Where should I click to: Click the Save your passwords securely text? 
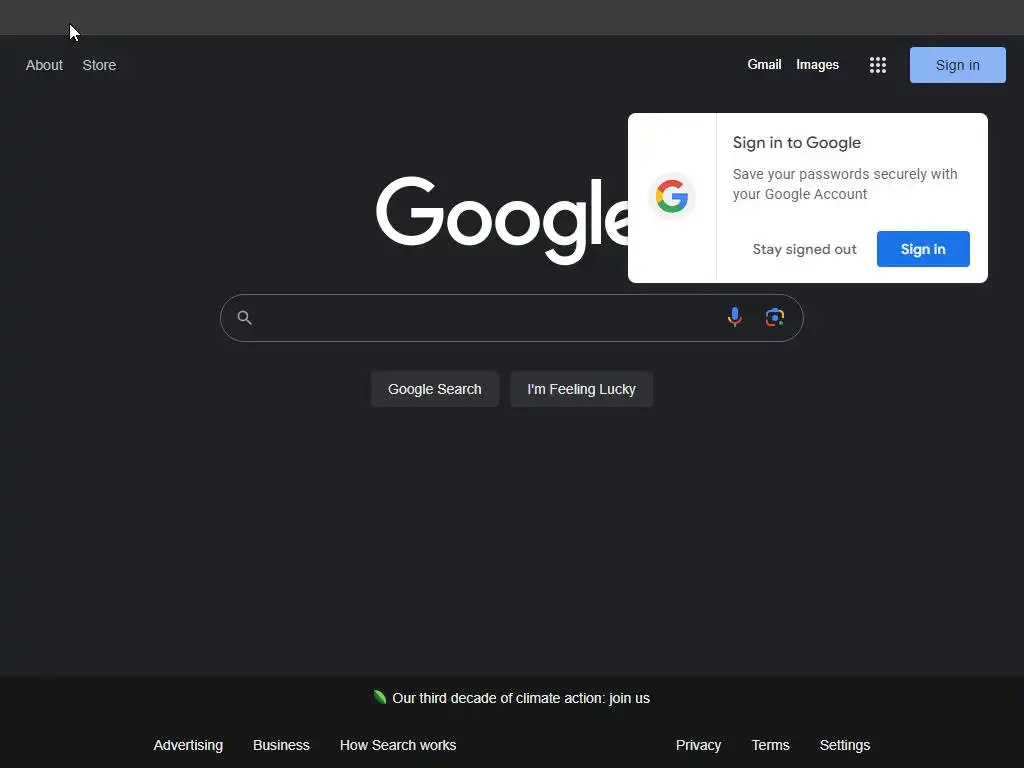pyautogui.click(x=845, y=184)
